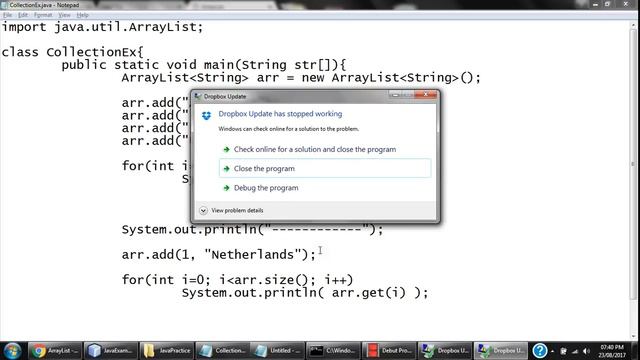
Task: Click green arrow beside Check online option
Action: click(x=227, y=149)
